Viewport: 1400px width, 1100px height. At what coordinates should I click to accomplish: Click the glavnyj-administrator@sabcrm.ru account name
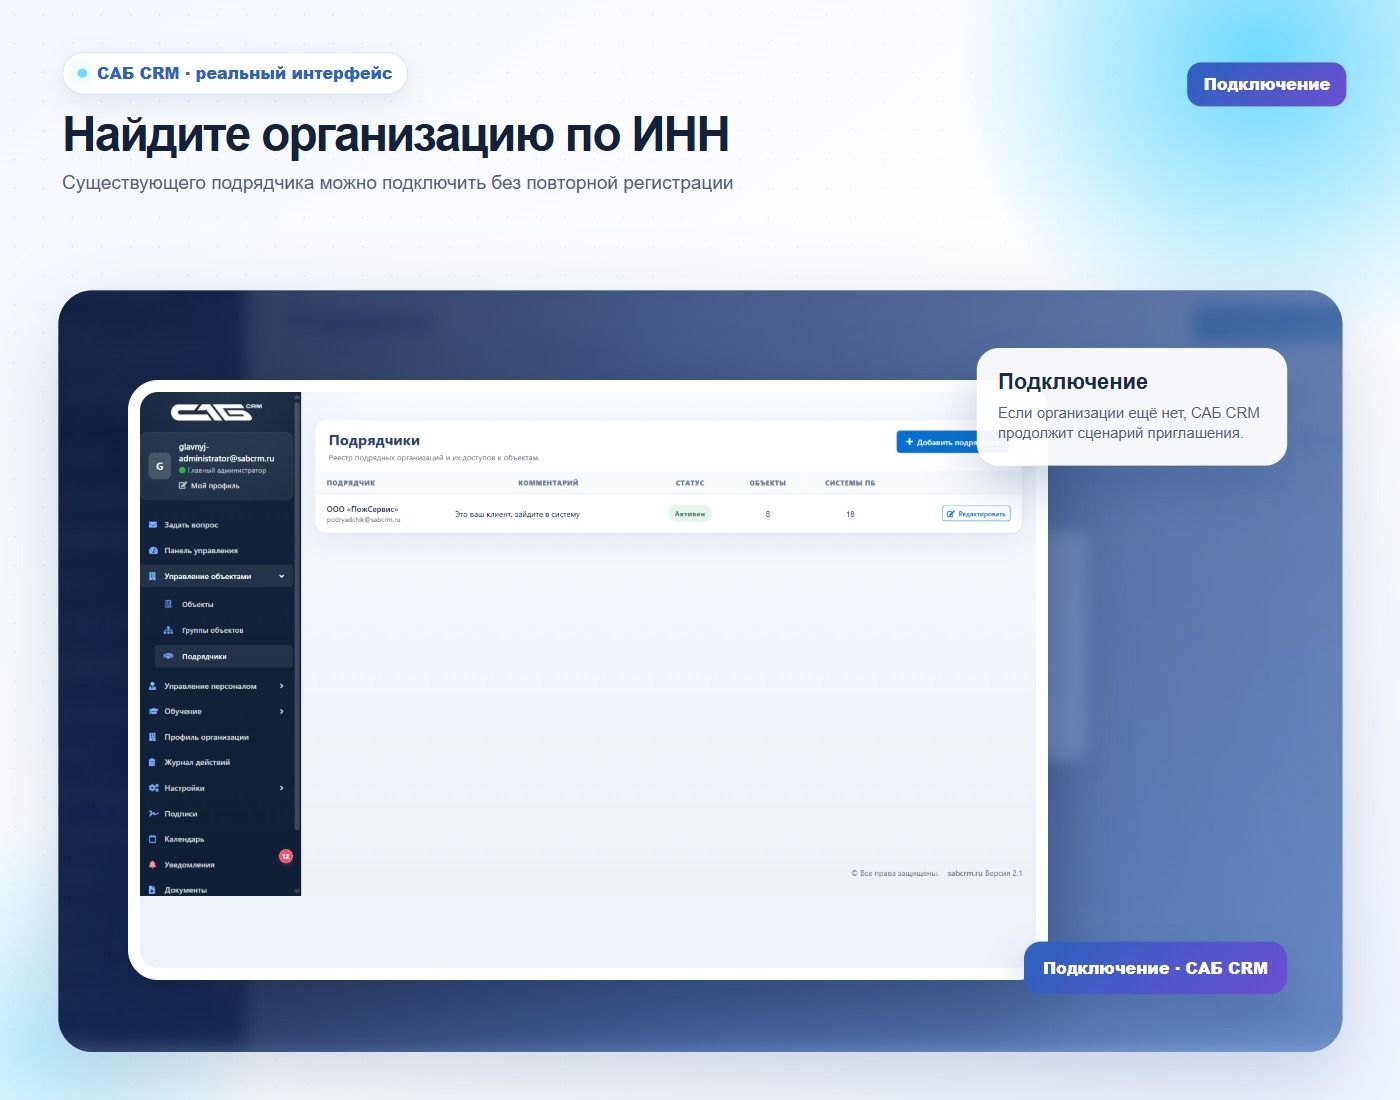(226, 453)
